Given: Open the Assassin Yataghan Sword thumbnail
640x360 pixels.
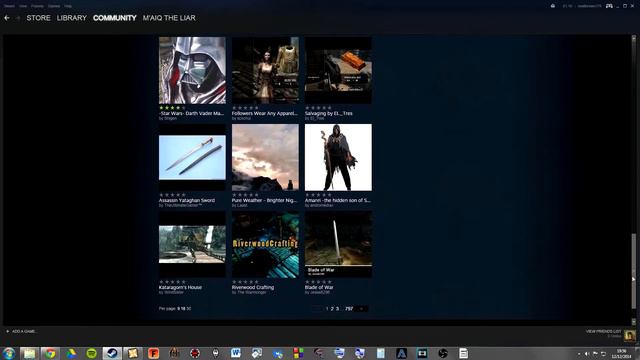Looking at the screenshot, I should tap(192, 157).
